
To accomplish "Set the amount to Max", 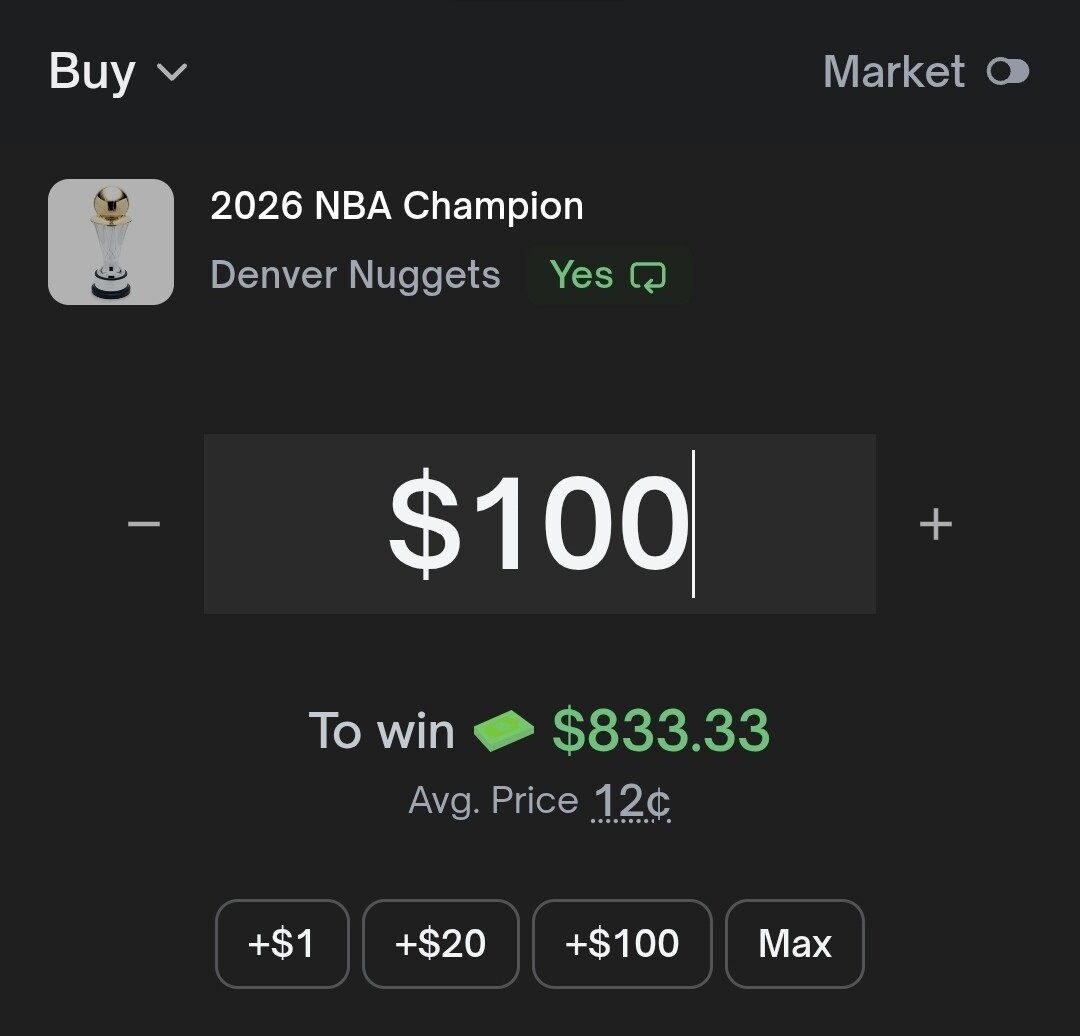I will point(794,943).
